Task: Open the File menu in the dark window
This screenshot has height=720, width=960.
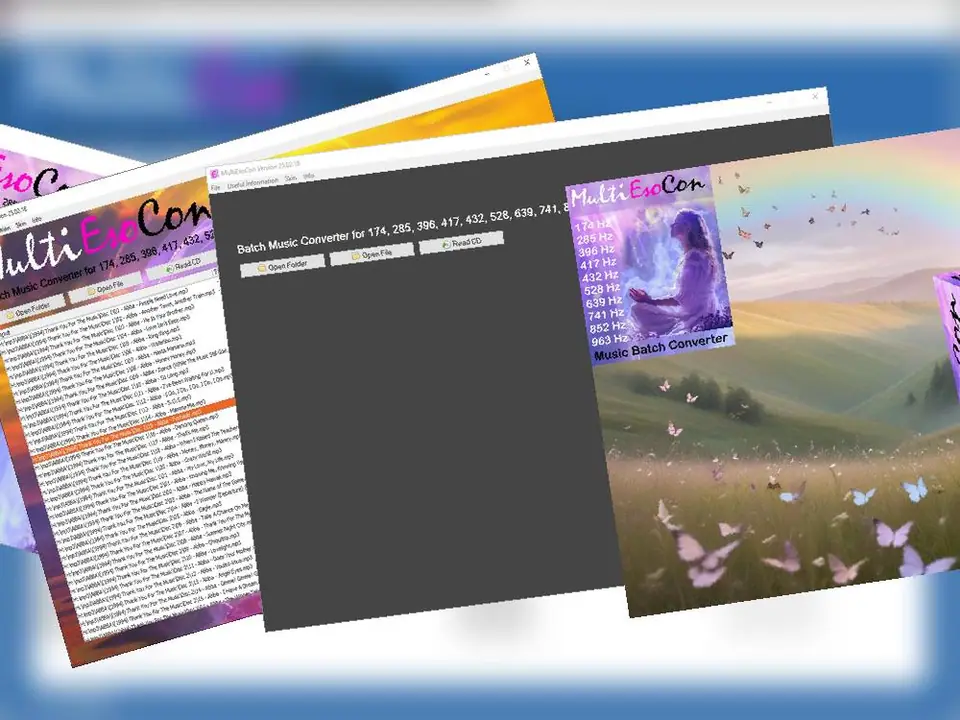Action: tap(213, 187)
